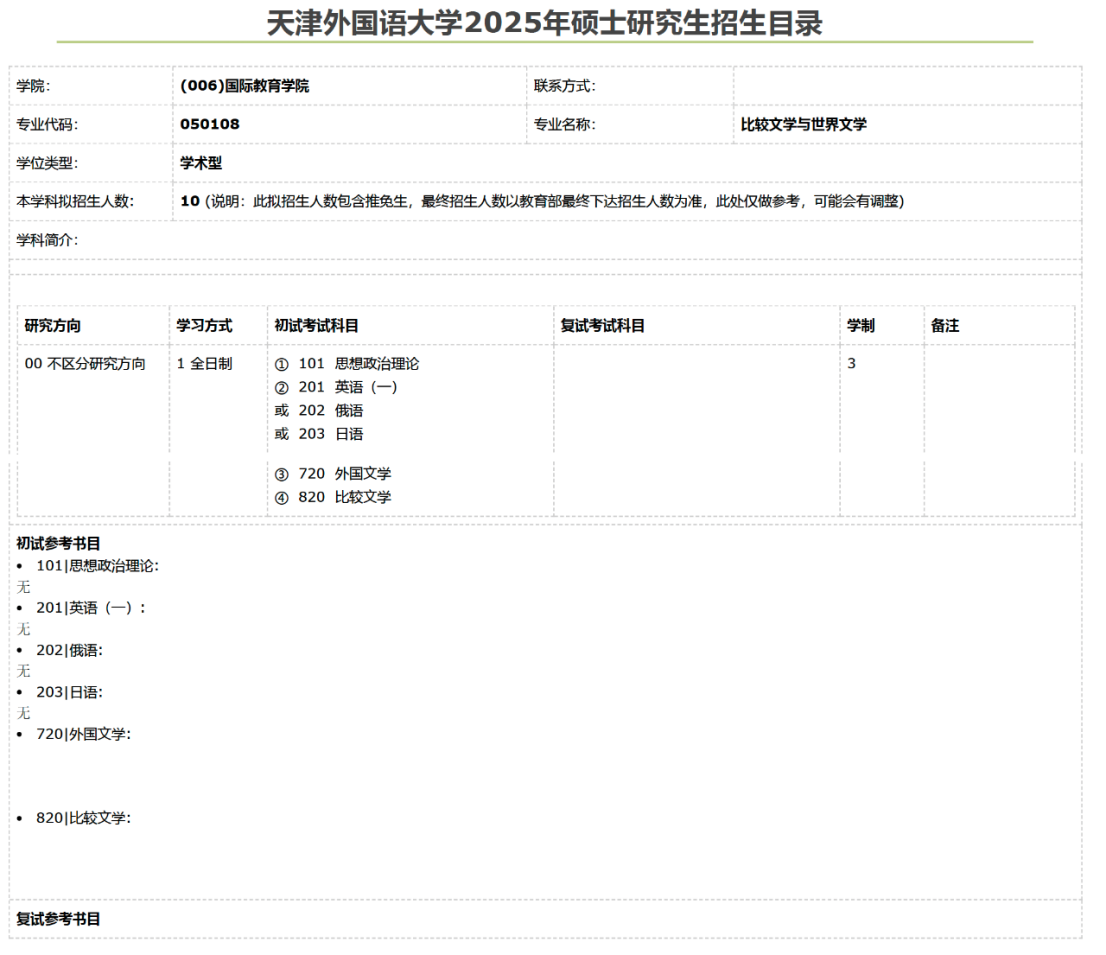Click the 研究方向 column header
Screen dimensions: 1106x955
(53, 325)
